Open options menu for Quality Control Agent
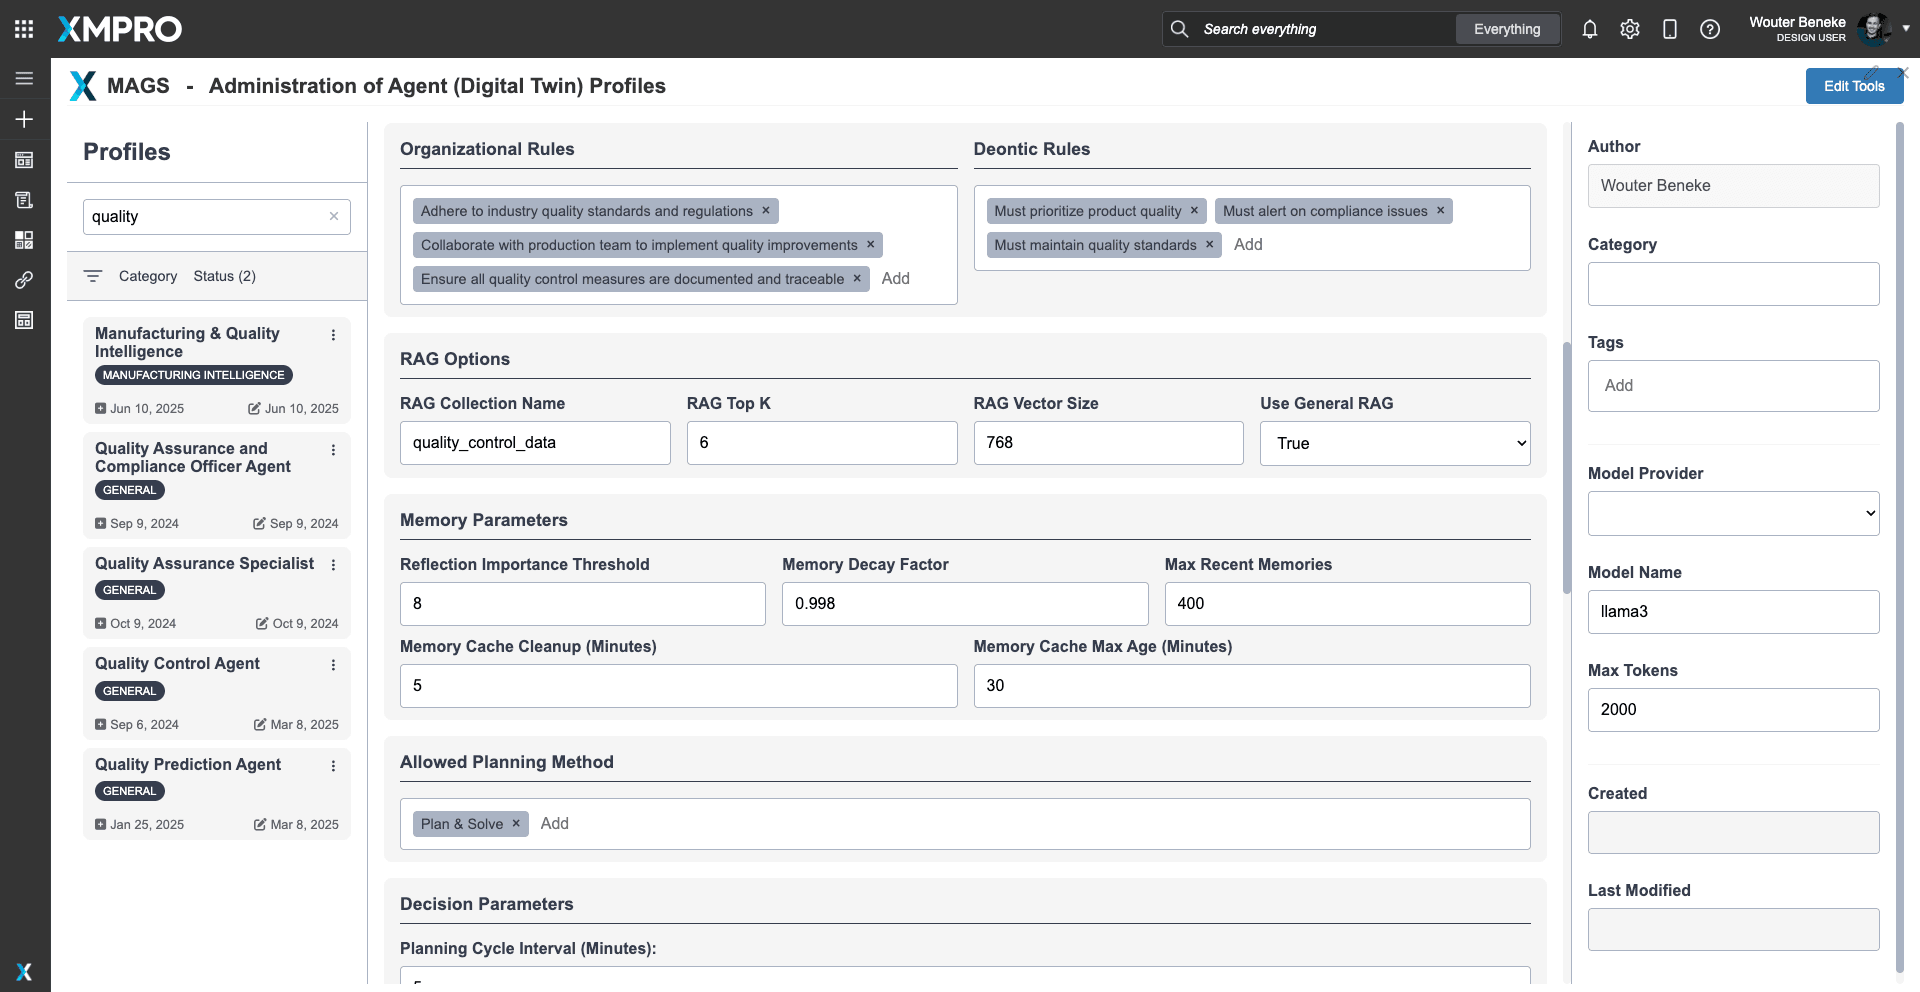 333,665
